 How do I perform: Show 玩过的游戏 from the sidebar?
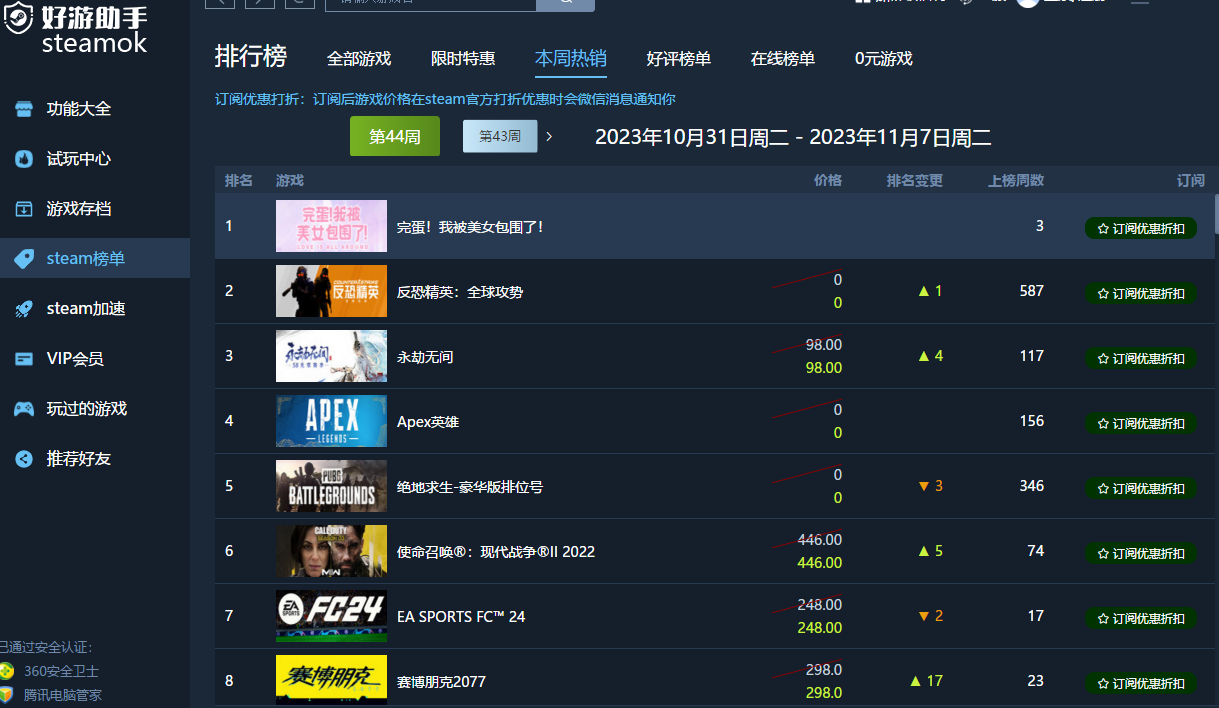tap(86, 409)
